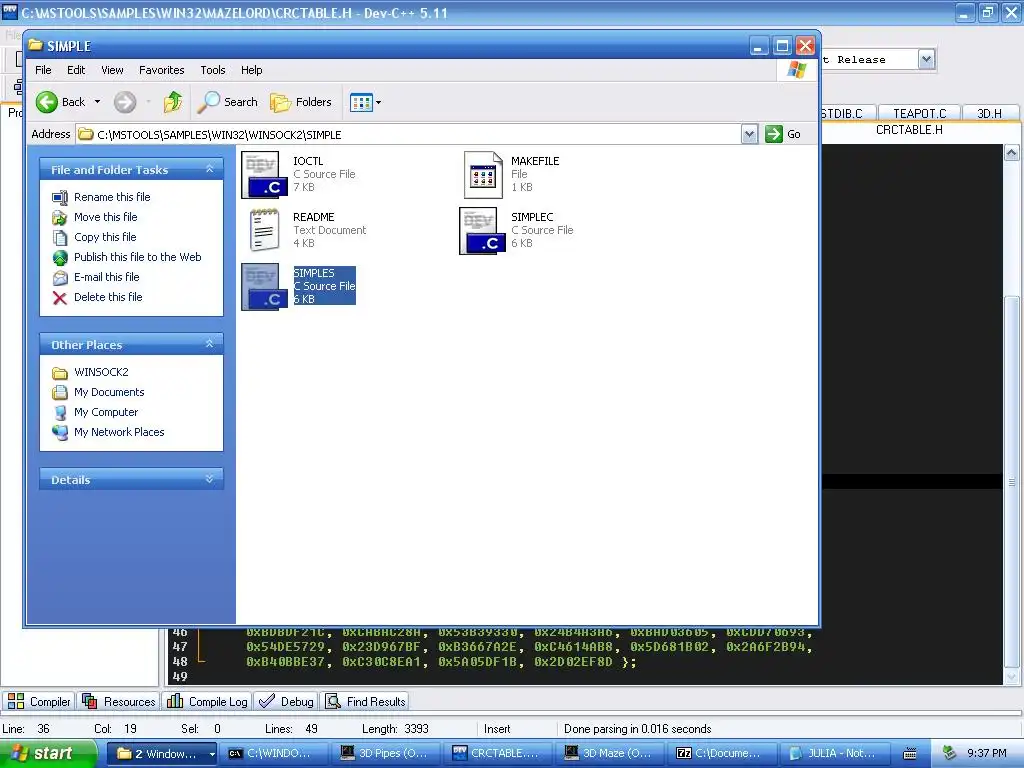The height and width of the screenshot is (768, 1024).
Task: Select the MAKEFILE file icon
Action: pos(483,174)
